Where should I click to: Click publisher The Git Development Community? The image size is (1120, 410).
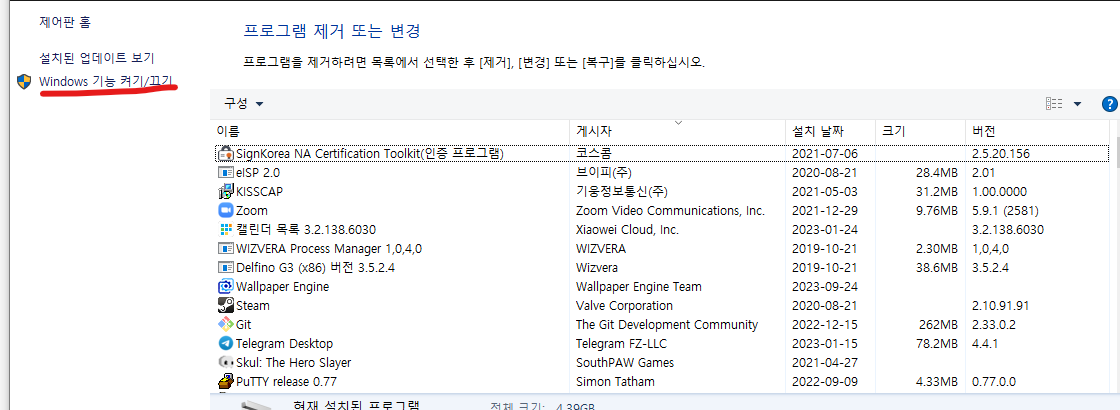tap(666, 324)
